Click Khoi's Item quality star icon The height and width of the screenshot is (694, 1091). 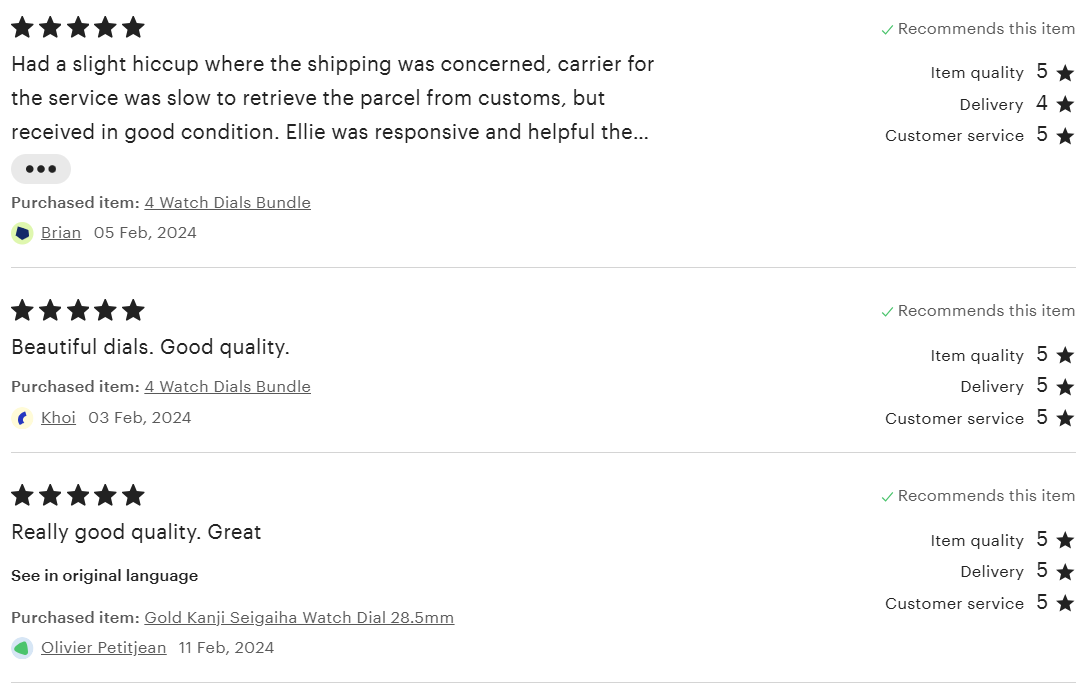click(1065, 355)
